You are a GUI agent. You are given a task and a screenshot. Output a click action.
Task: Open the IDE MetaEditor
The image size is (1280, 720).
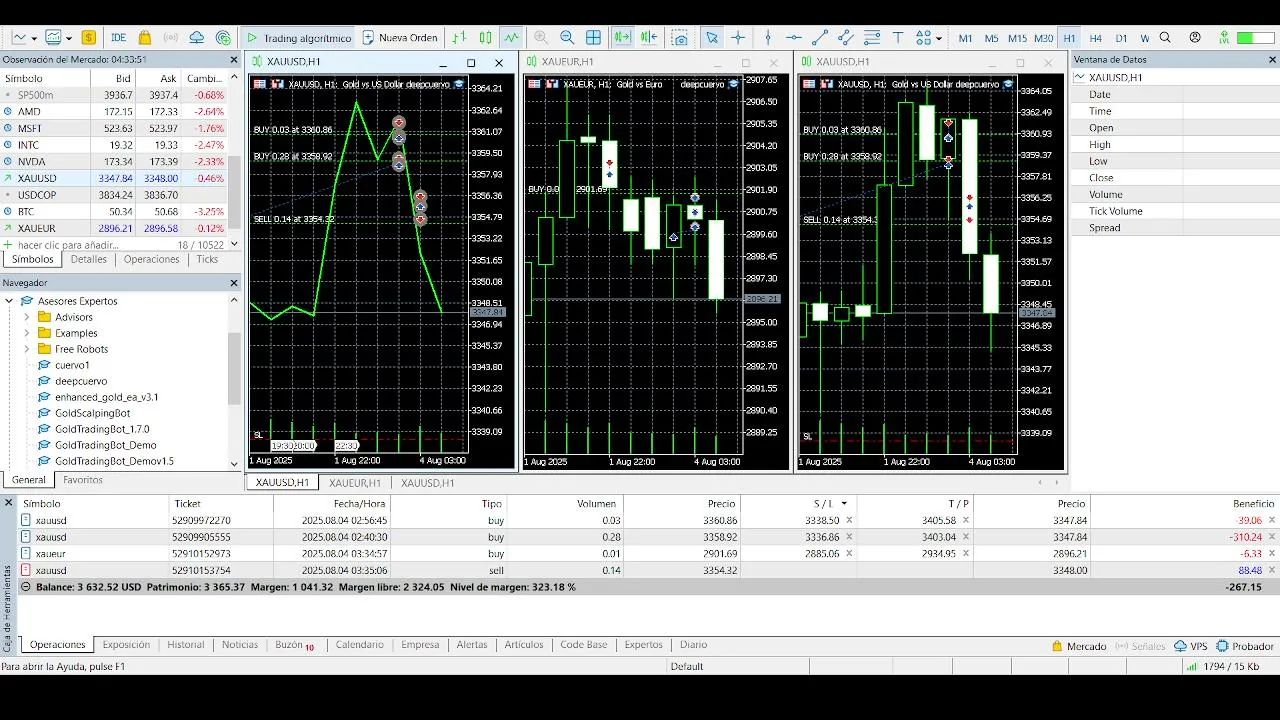click(x=118, y=38)
